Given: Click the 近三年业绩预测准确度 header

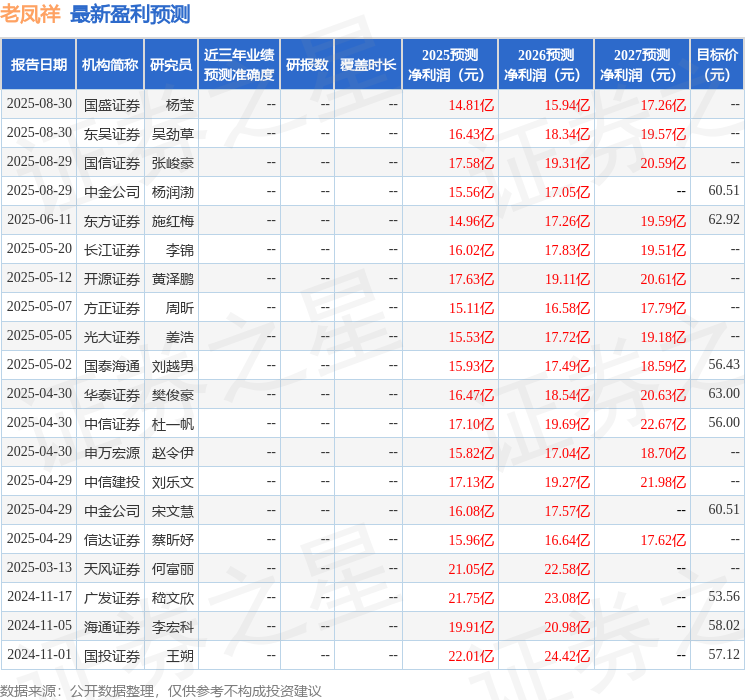Looking at the screenshot, I should coord(239,65).
